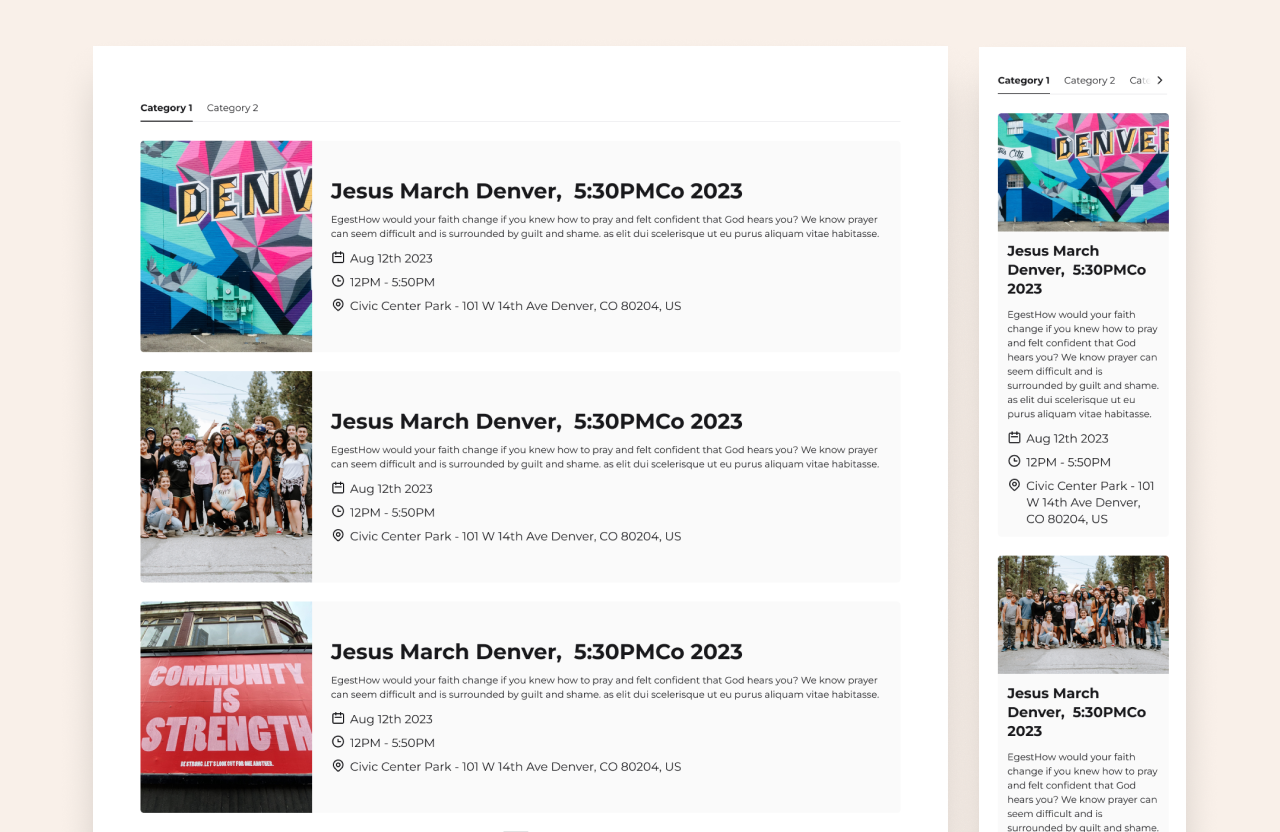Click clock icon in mobile Denver mural card

coord(1014,461)
